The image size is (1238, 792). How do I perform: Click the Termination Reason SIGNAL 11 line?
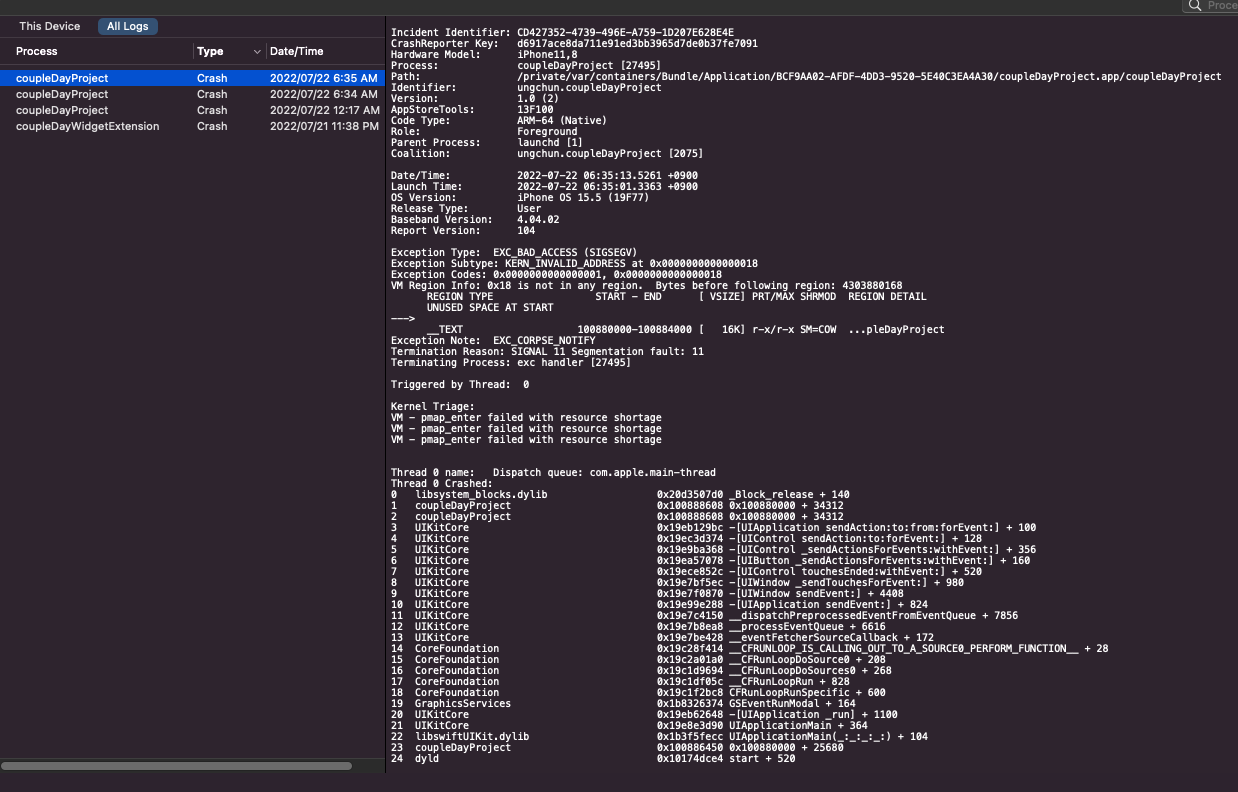pyautogui.click(x=547, y=352)
